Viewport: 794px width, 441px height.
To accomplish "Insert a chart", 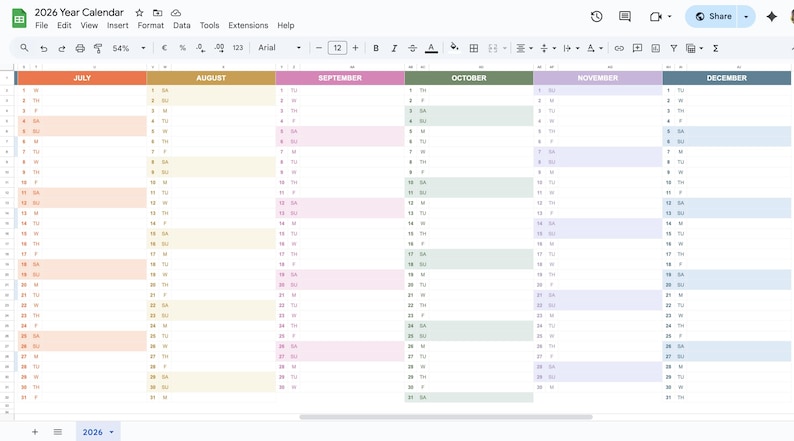I will [x=656, y=48].
